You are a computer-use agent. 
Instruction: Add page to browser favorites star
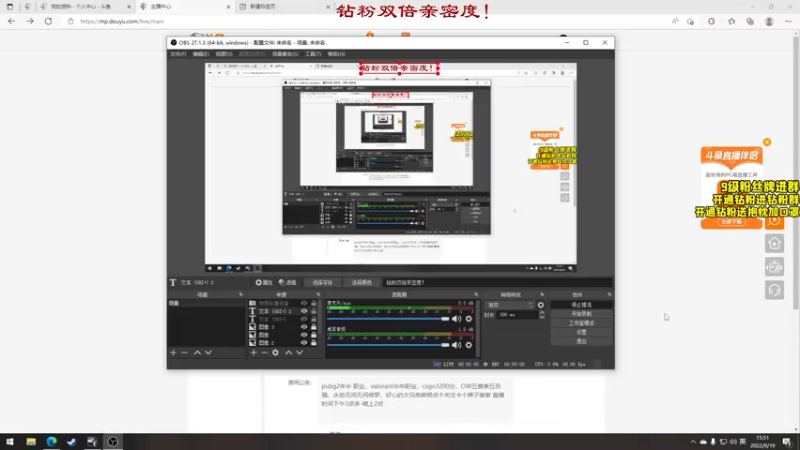pyautogui.click(x=690, y=21)
